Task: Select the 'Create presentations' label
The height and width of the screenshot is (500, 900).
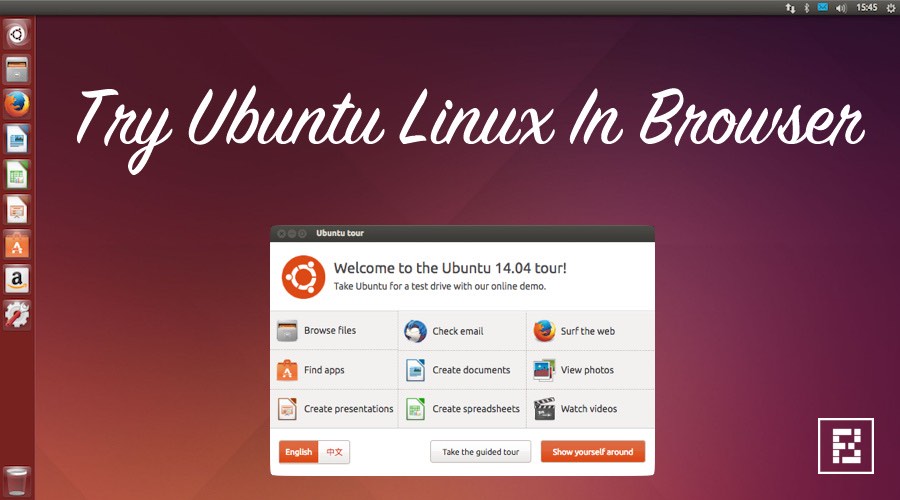Action: [348, 409]
